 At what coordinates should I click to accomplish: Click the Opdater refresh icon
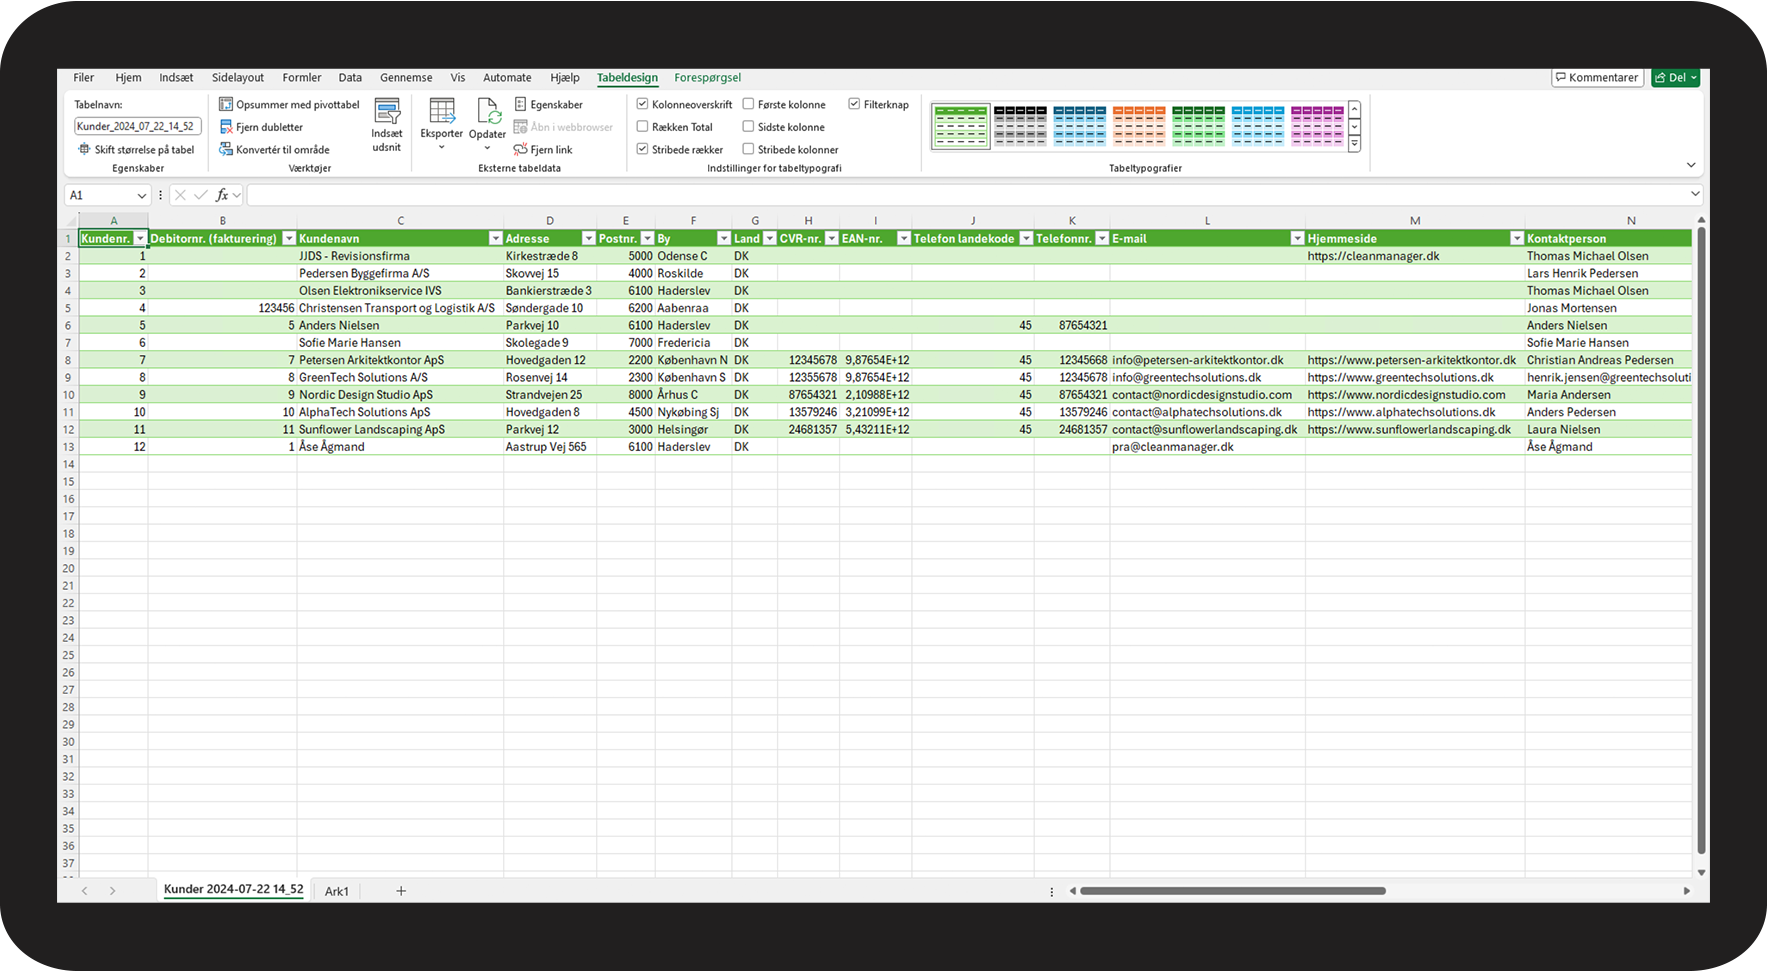tap(487, 111)
